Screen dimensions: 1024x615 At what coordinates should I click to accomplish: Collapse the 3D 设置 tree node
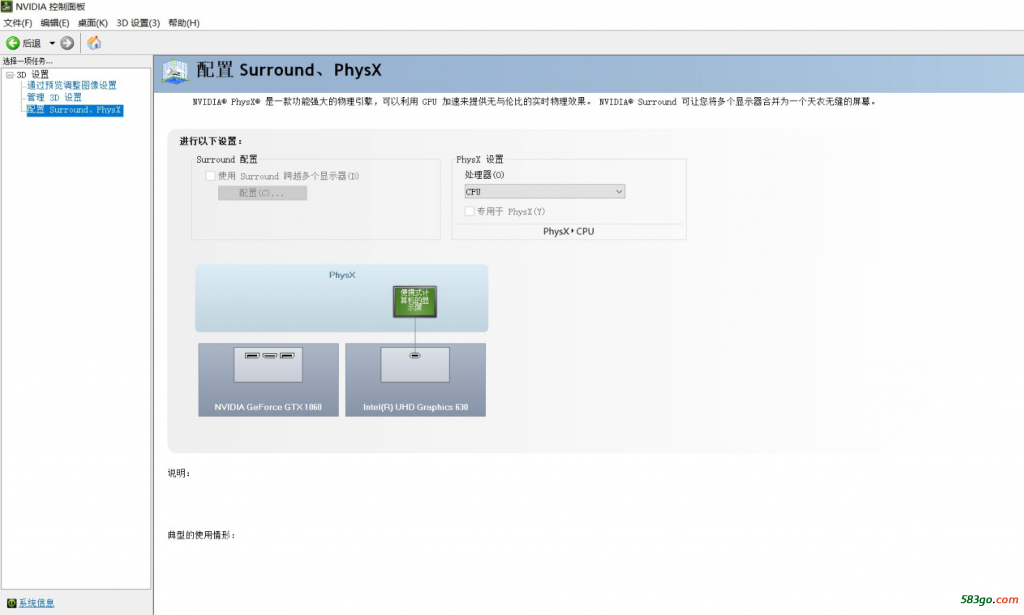point(10,74)
